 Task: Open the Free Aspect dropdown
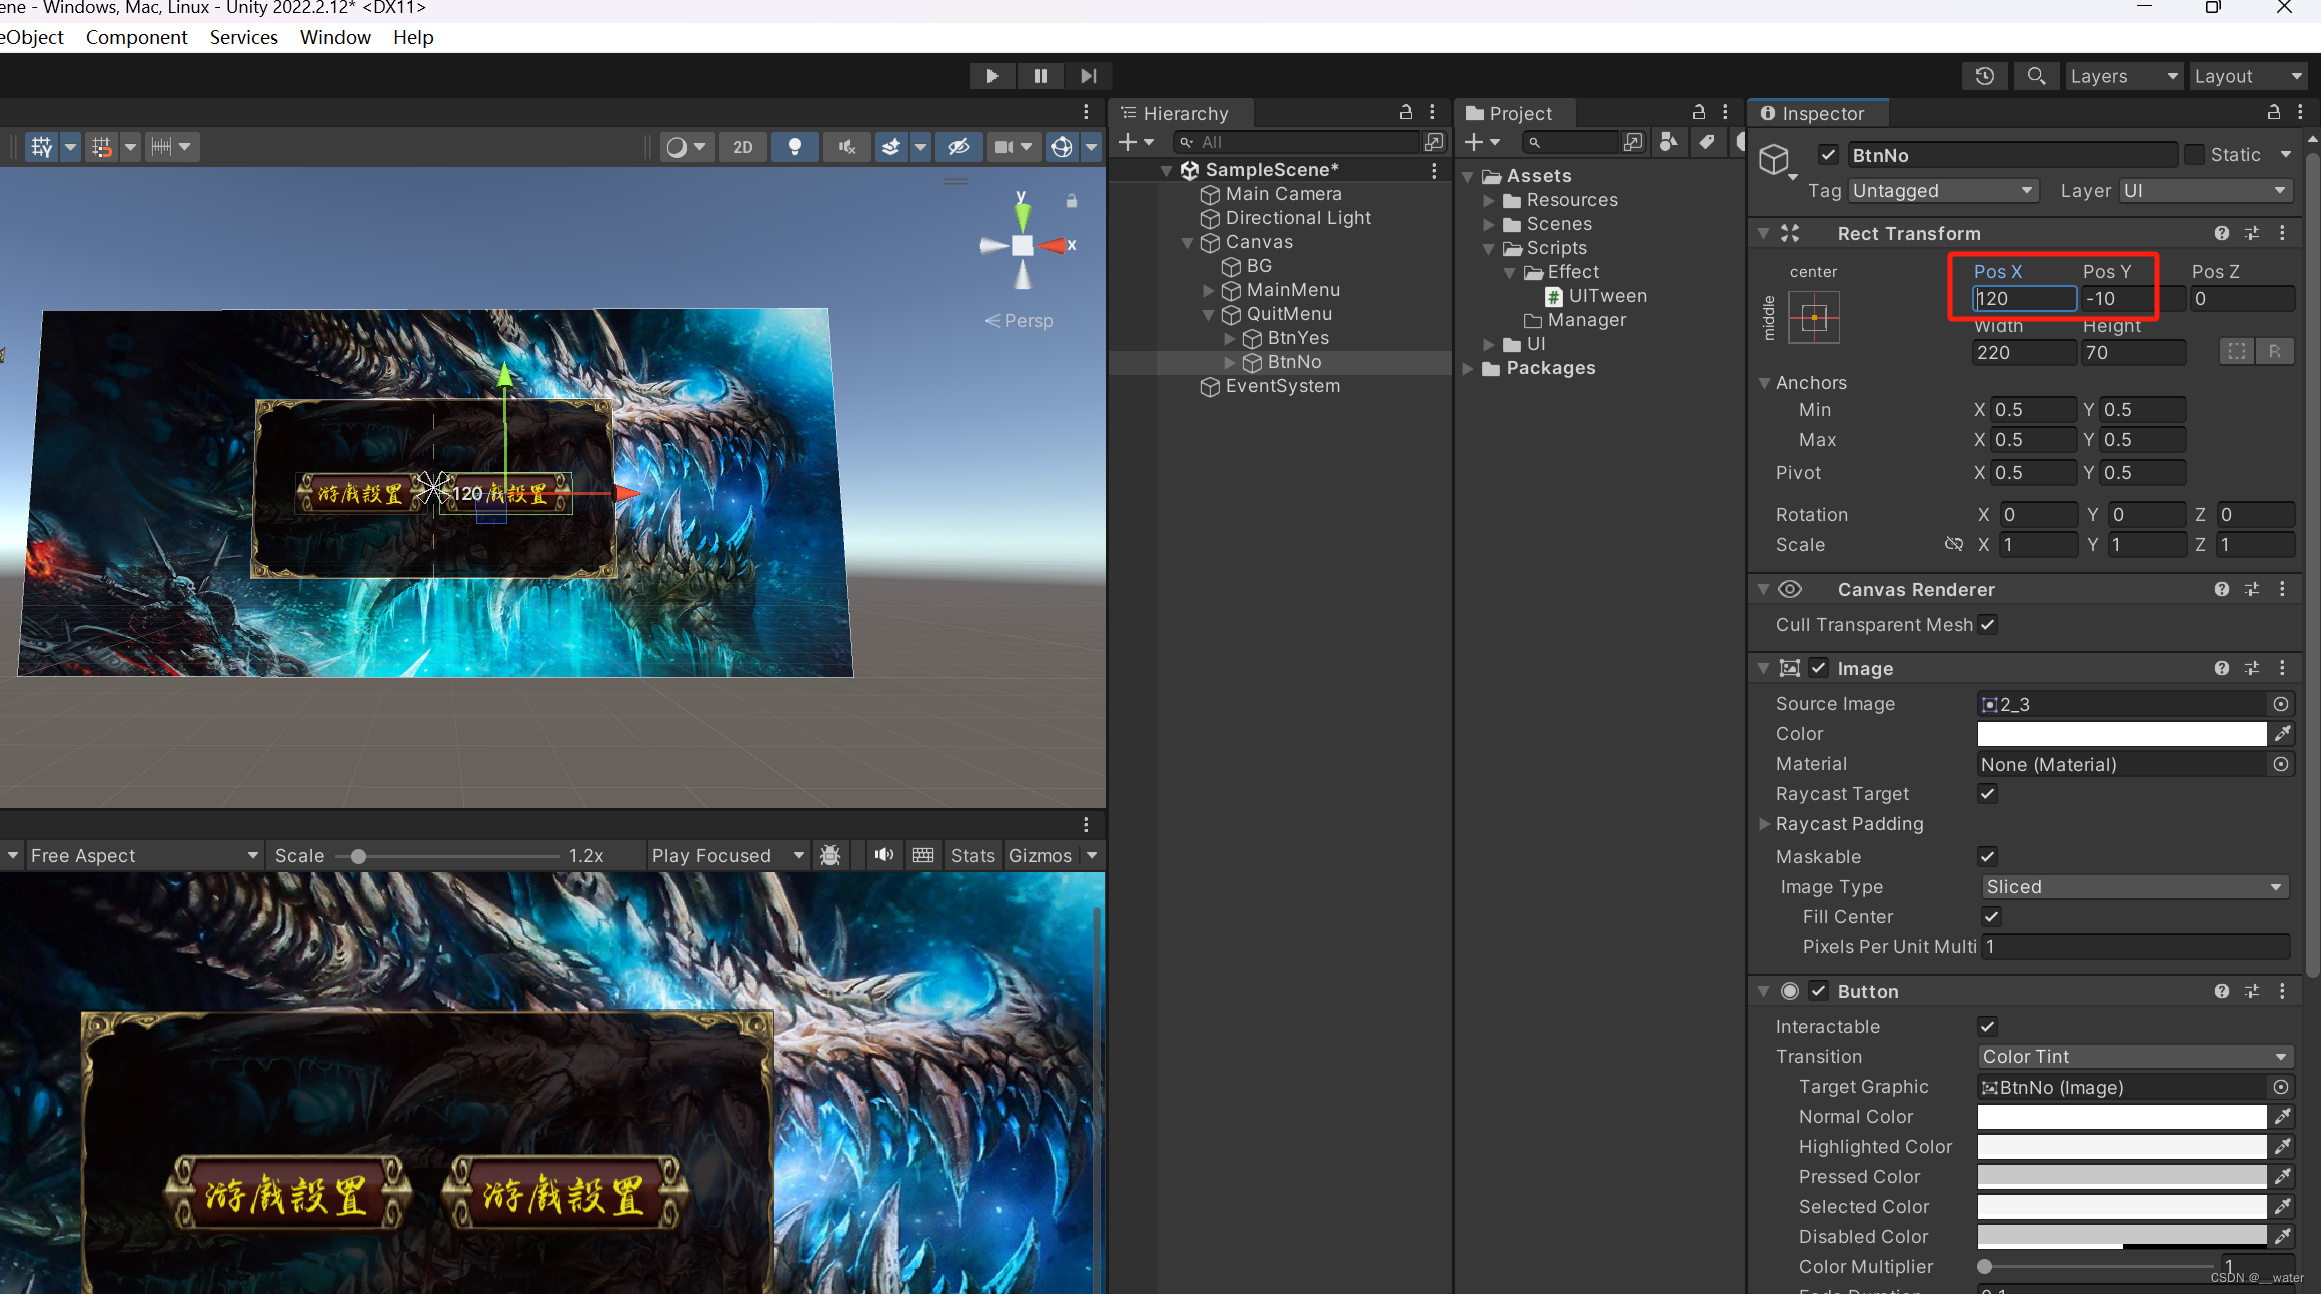(143, 856)
